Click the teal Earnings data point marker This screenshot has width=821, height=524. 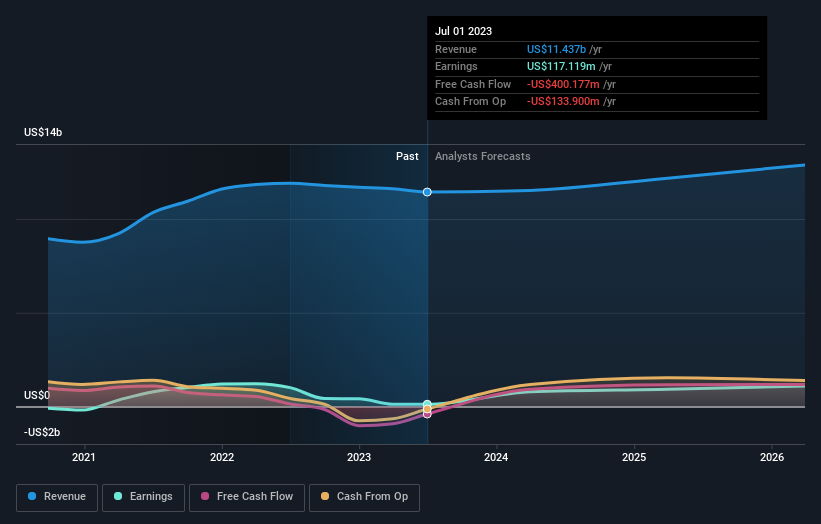(x=427, y=404)
